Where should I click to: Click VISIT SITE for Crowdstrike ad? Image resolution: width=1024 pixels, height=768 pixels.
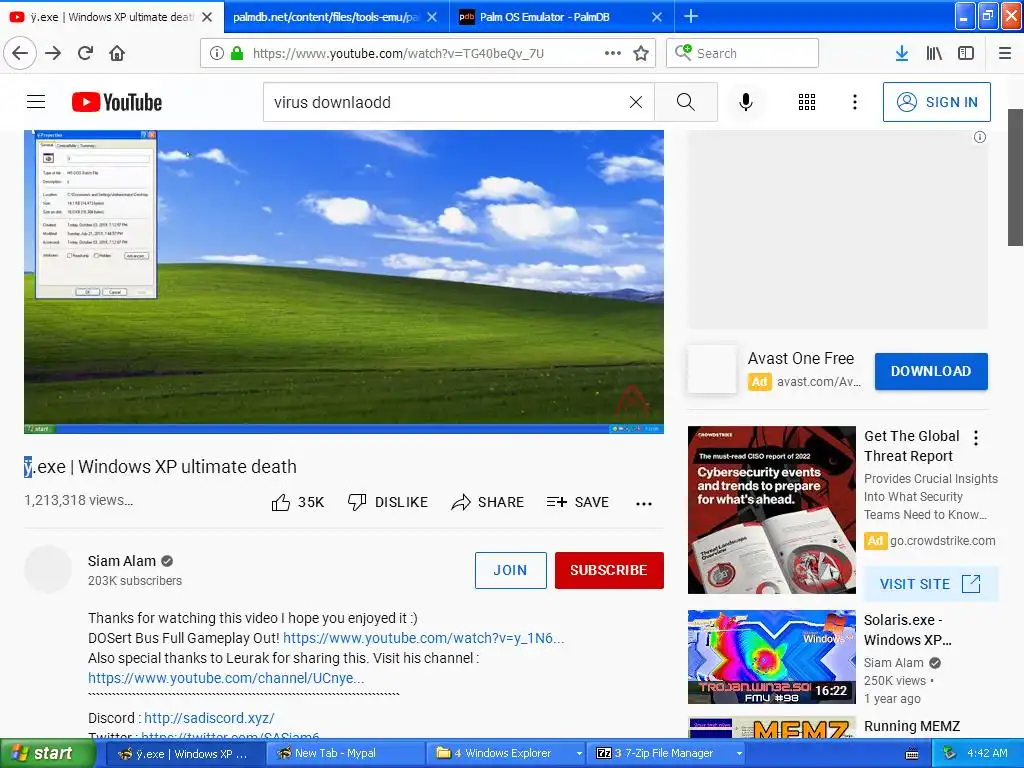[930, 584]
